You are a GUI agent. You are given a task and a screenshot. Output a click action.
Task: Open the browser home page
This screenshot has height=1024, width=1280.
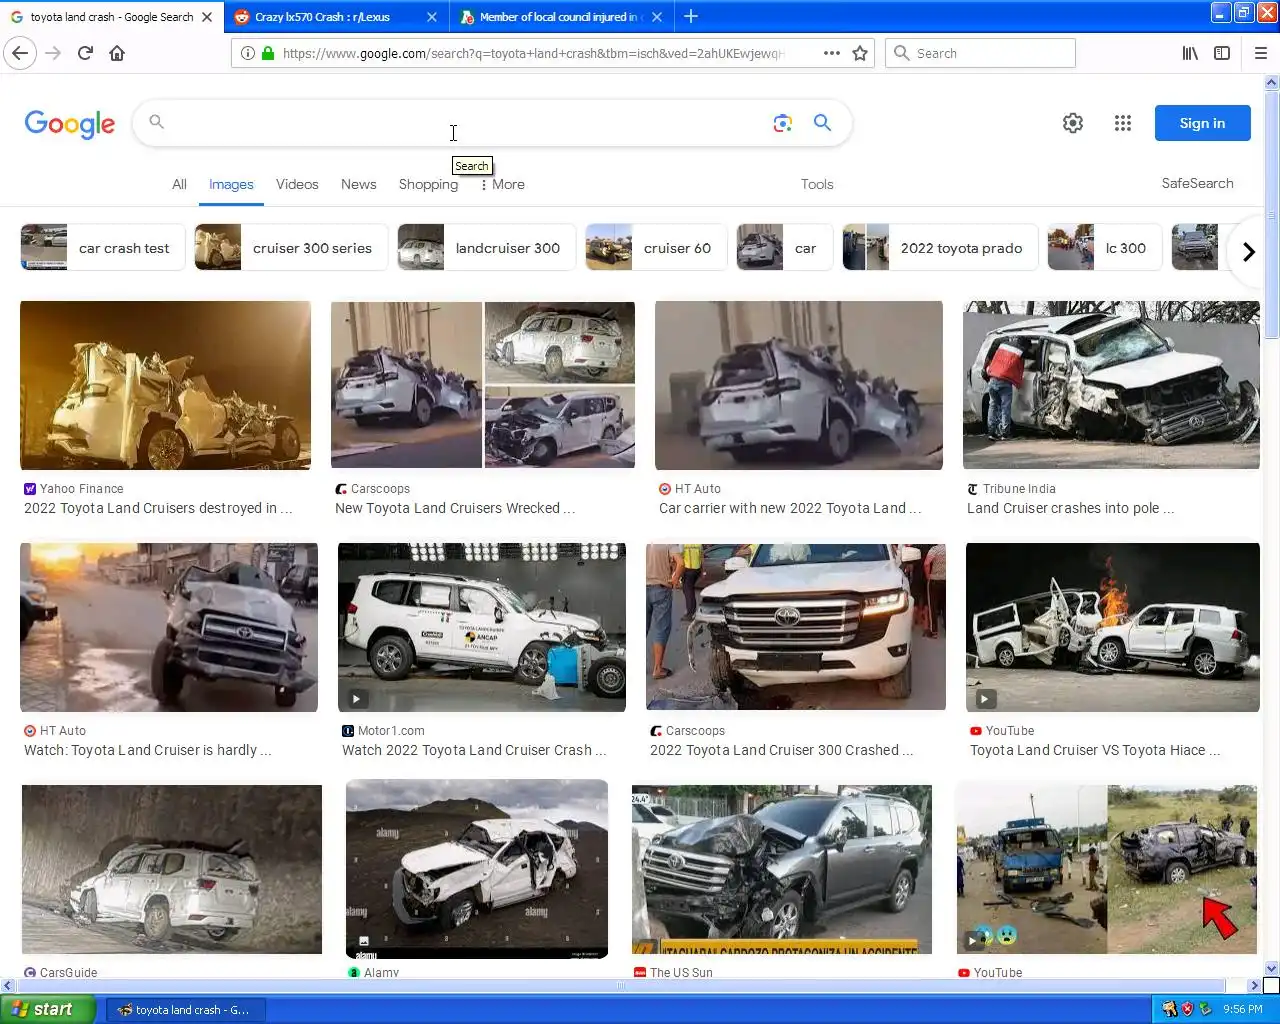[x=117, y=53]
